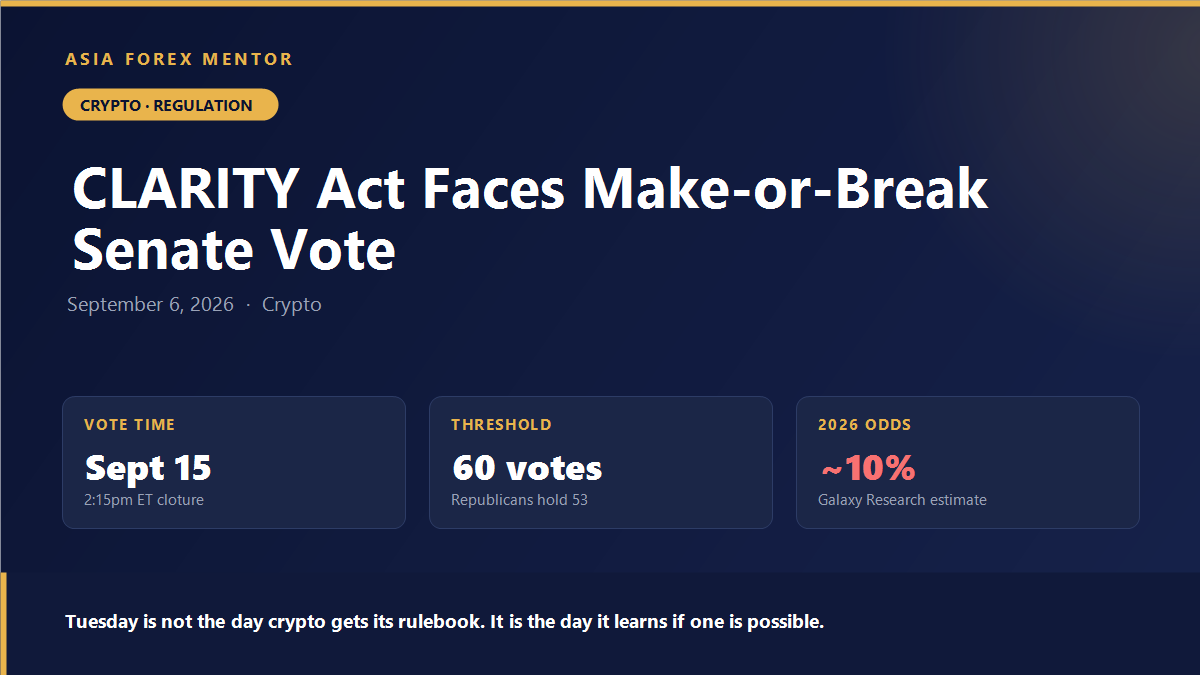The height and width of the screenshot is (675, 1200).
Task: Select the Vote Time stat card
Action: [234, 462]
